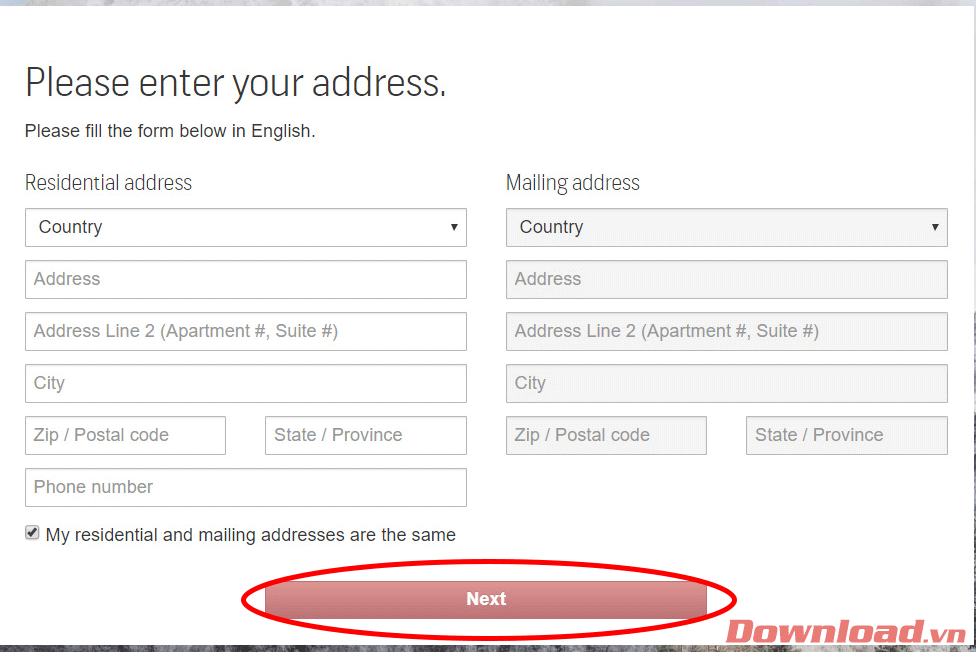Click the "Residential address" section heading

tap(108, 183)
